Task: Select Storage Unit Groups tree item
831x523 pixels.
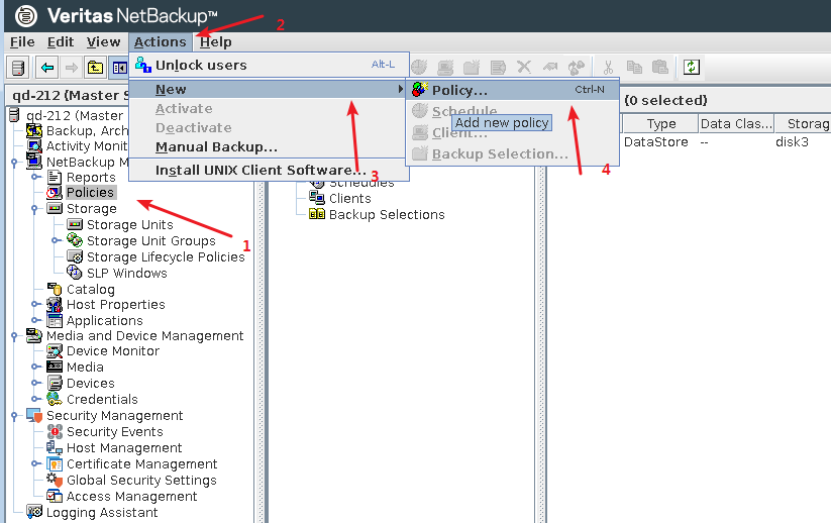Action: (151, 241)
